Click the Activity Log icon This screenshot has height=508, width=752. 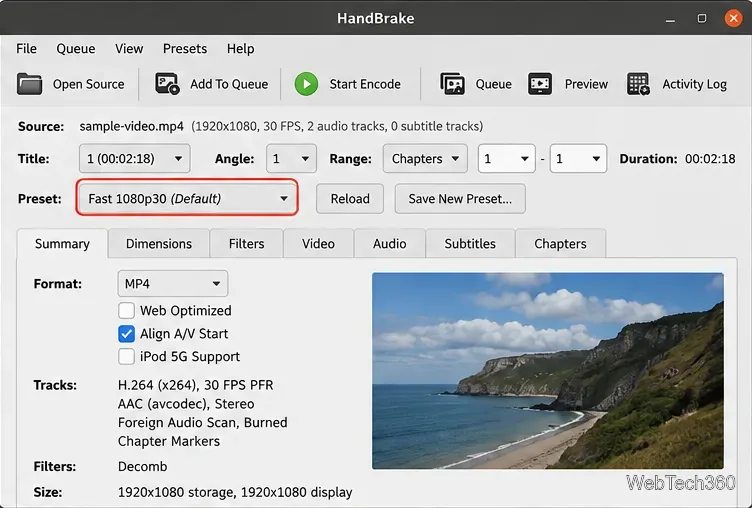coord(638,84)
